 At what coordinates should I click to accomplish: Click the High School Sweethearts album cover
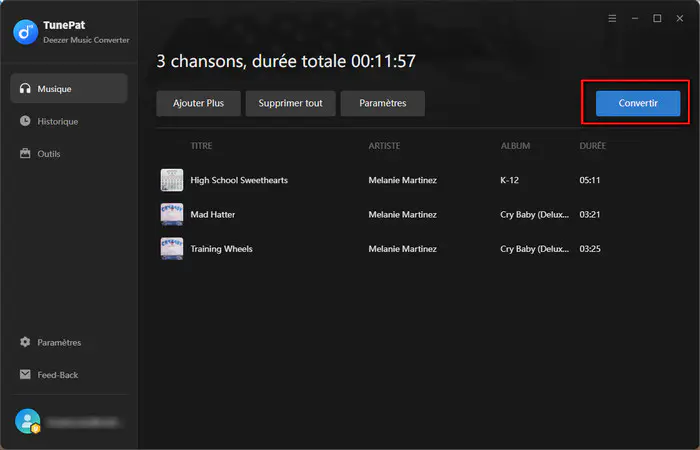[x=172, y=180]
